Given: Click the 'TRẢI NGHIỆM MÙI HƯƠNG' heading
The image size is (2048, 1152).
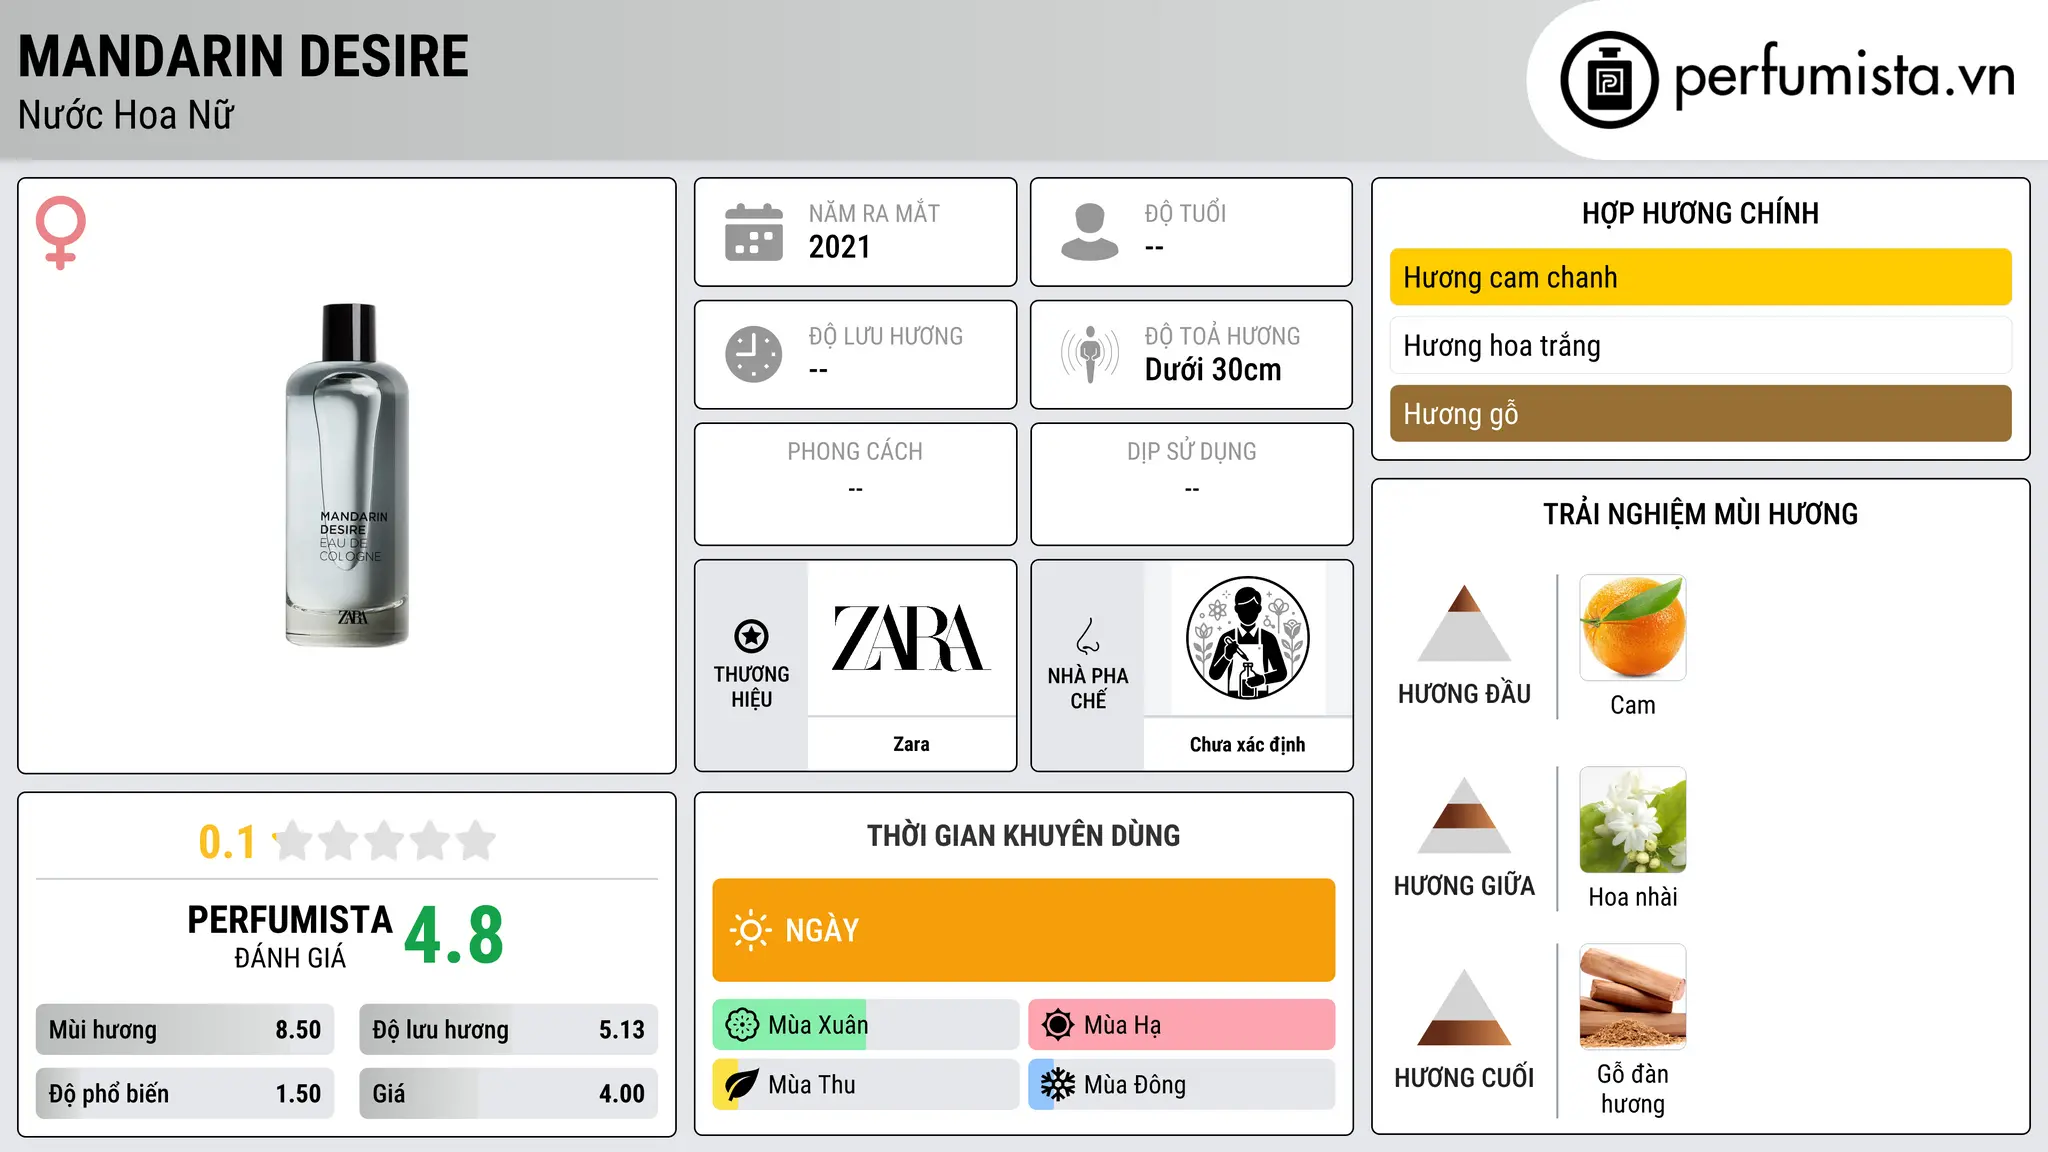Looking at the screenshot, I should 1700,514.
